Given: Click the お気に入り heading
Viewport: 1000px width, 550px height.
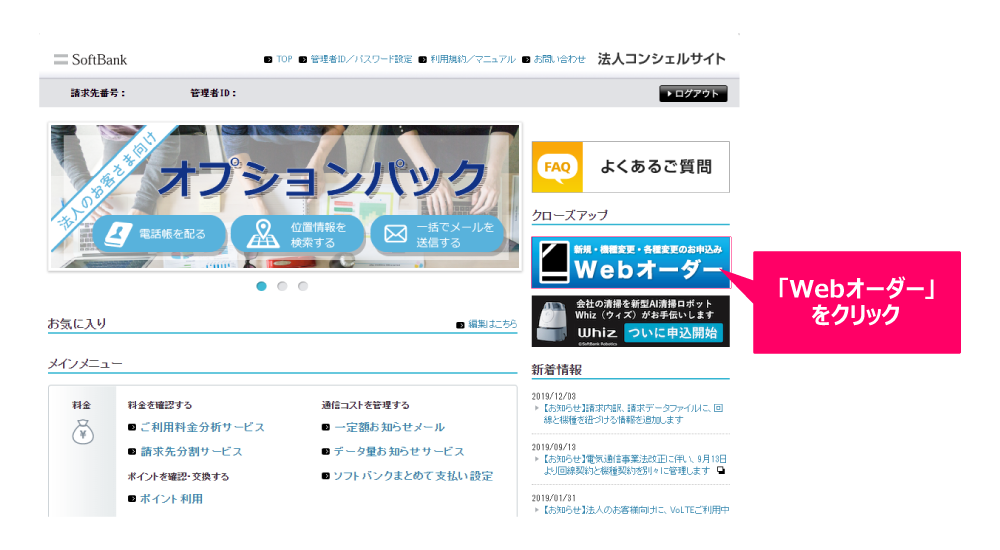Looking at the screenshot, I should (77, 323).
